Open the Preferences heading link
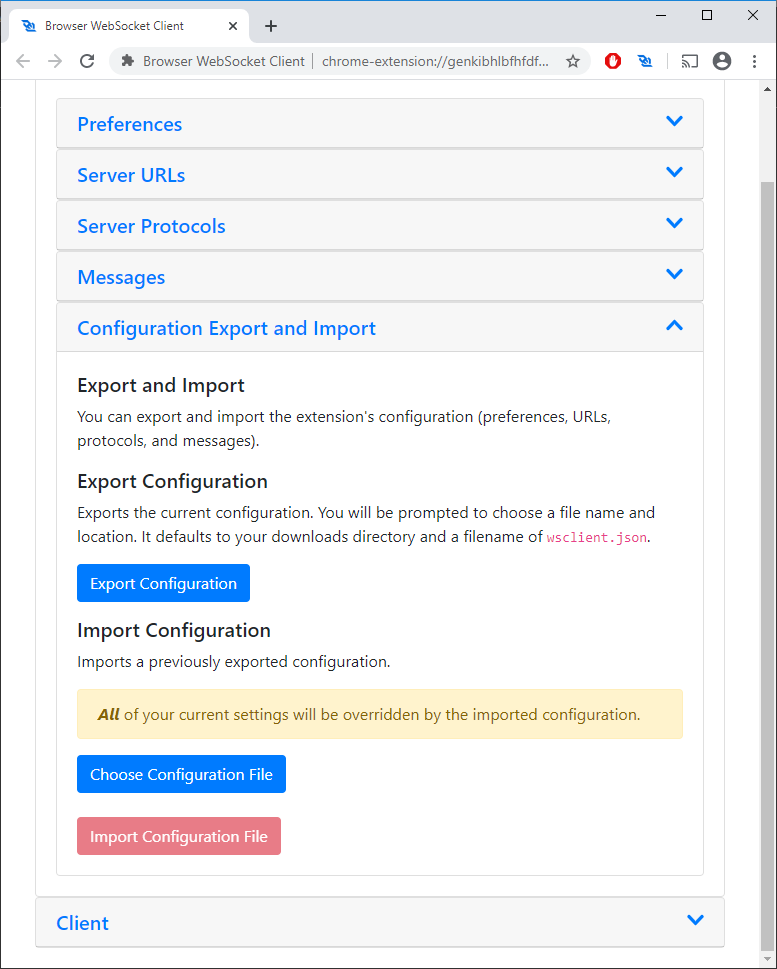This screenshot has width=777, height=969. click(x=129, y=124)
